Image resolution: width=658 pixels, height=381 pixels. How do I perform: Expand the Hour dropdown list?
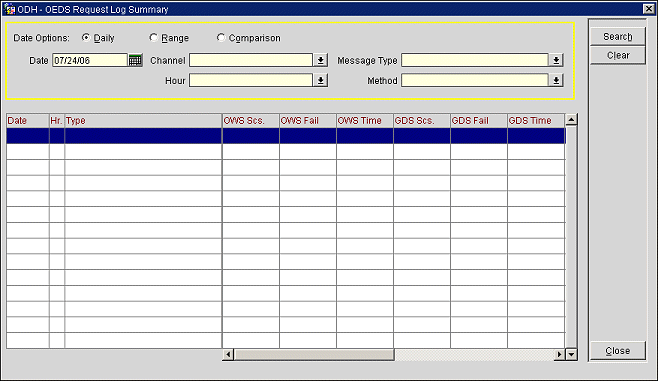pyautogui.click(x=321, y=80)
